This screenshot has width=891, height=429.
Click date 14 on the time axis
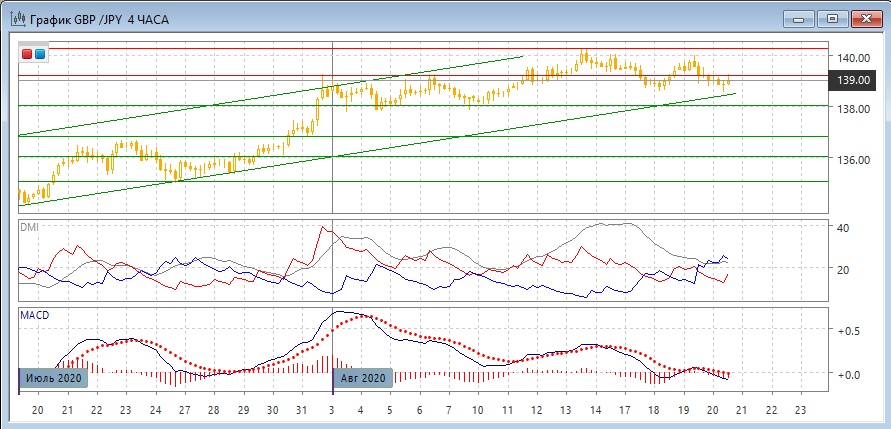point(594,411)
